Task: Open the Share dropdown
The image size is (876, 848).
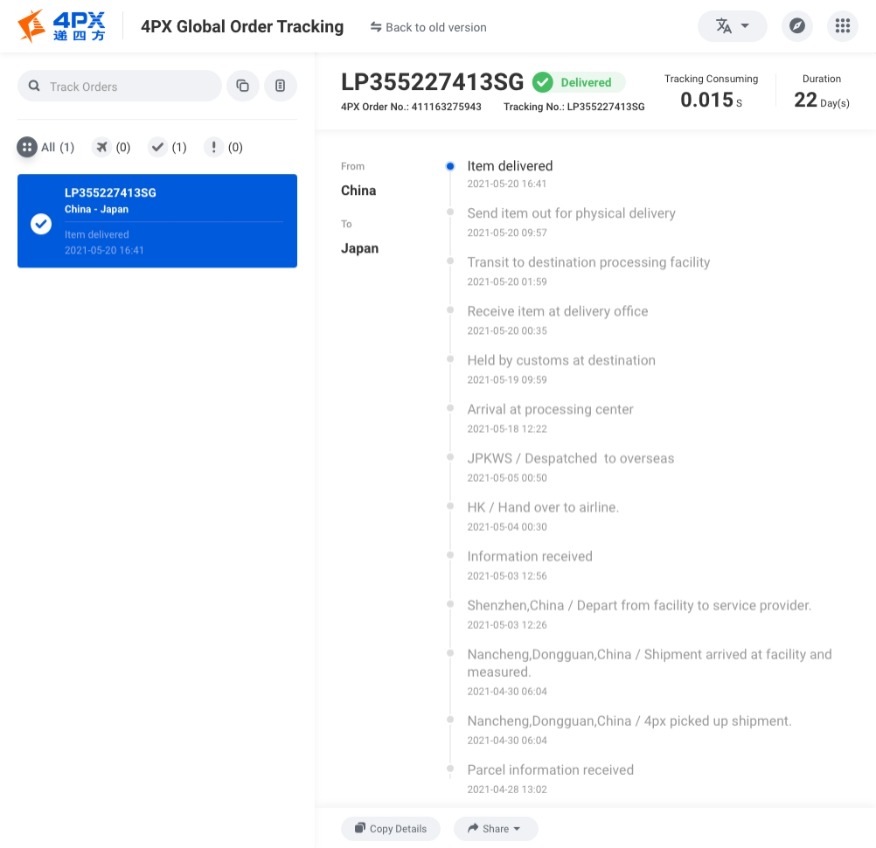Action: (496, 828)
